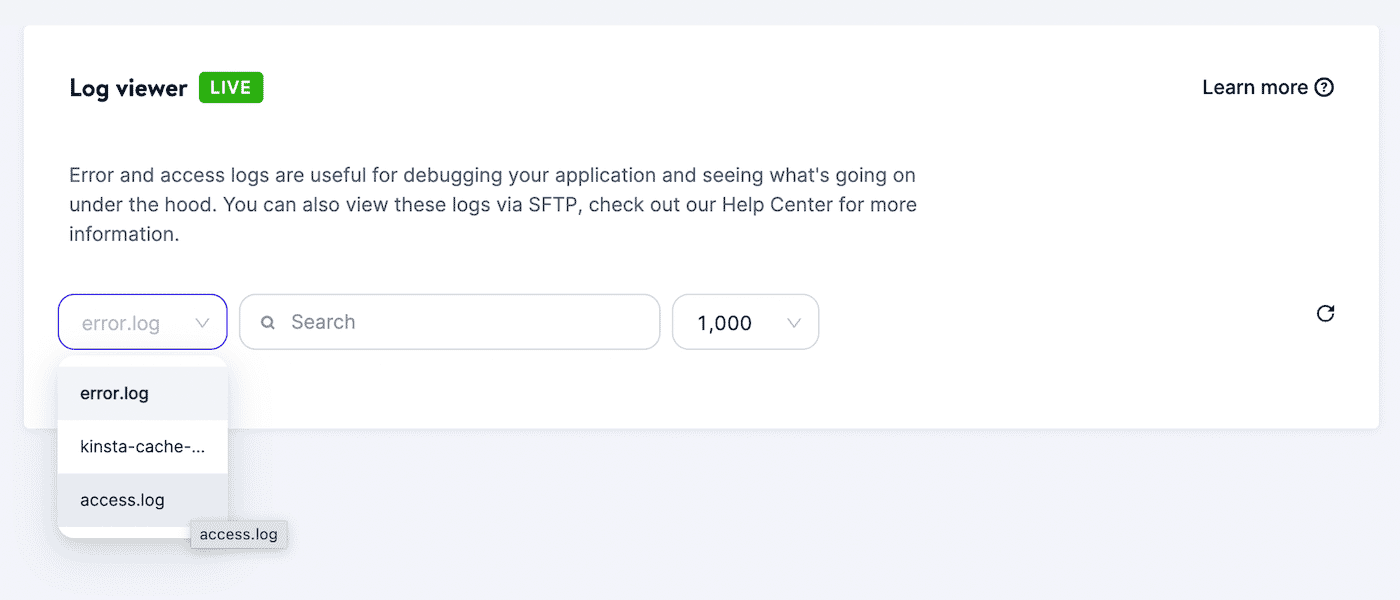Click the green LIVE badge

(x=231, y=88)
